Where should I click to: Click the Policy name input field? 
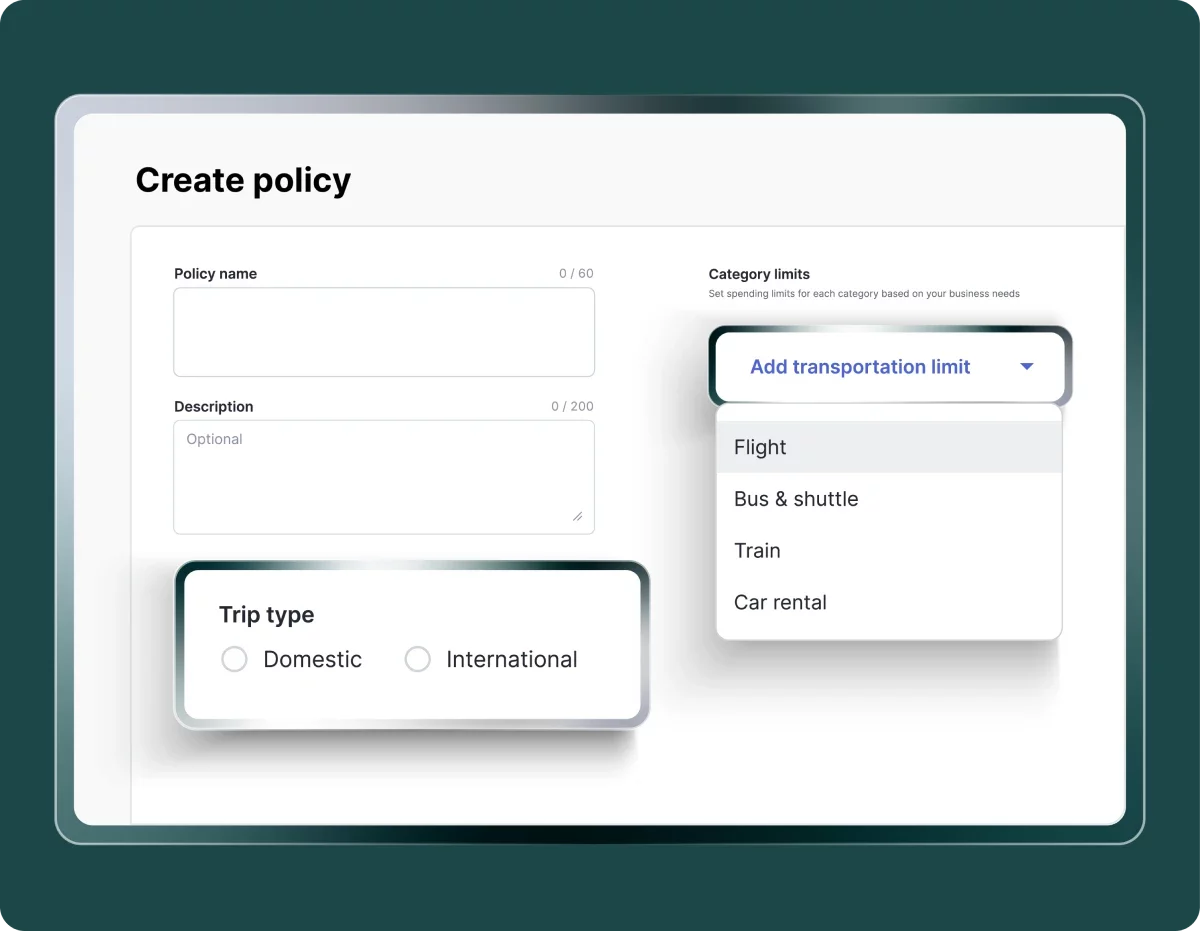pos(384,332)
